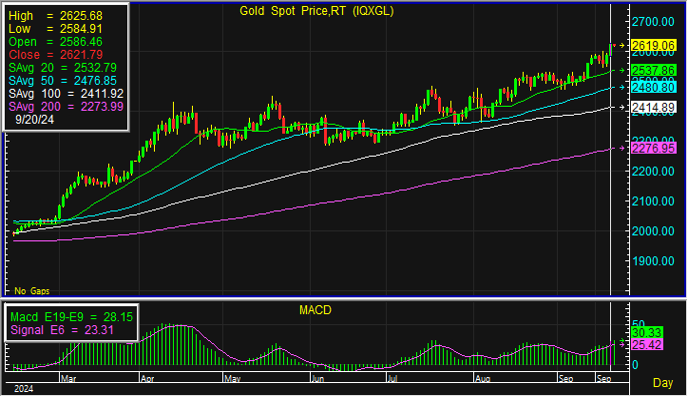The image size is (688, 397).
Task: Click the SAvg 20 legend entry
Action: click(x=62, y=68)
